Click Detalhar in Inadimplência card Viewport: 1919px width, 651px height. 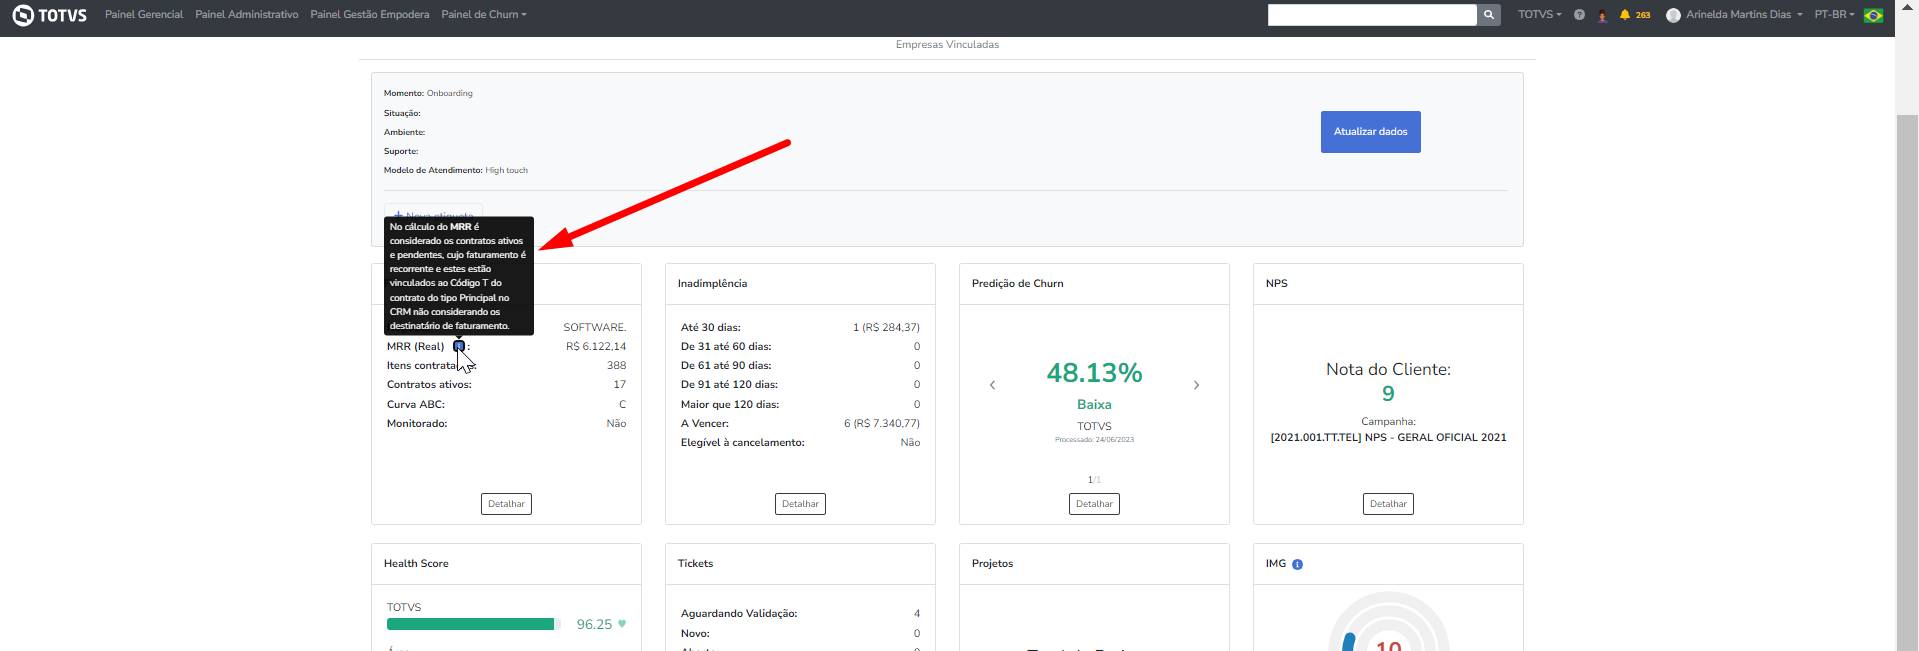pyautogui.click(x=800, y=504)
